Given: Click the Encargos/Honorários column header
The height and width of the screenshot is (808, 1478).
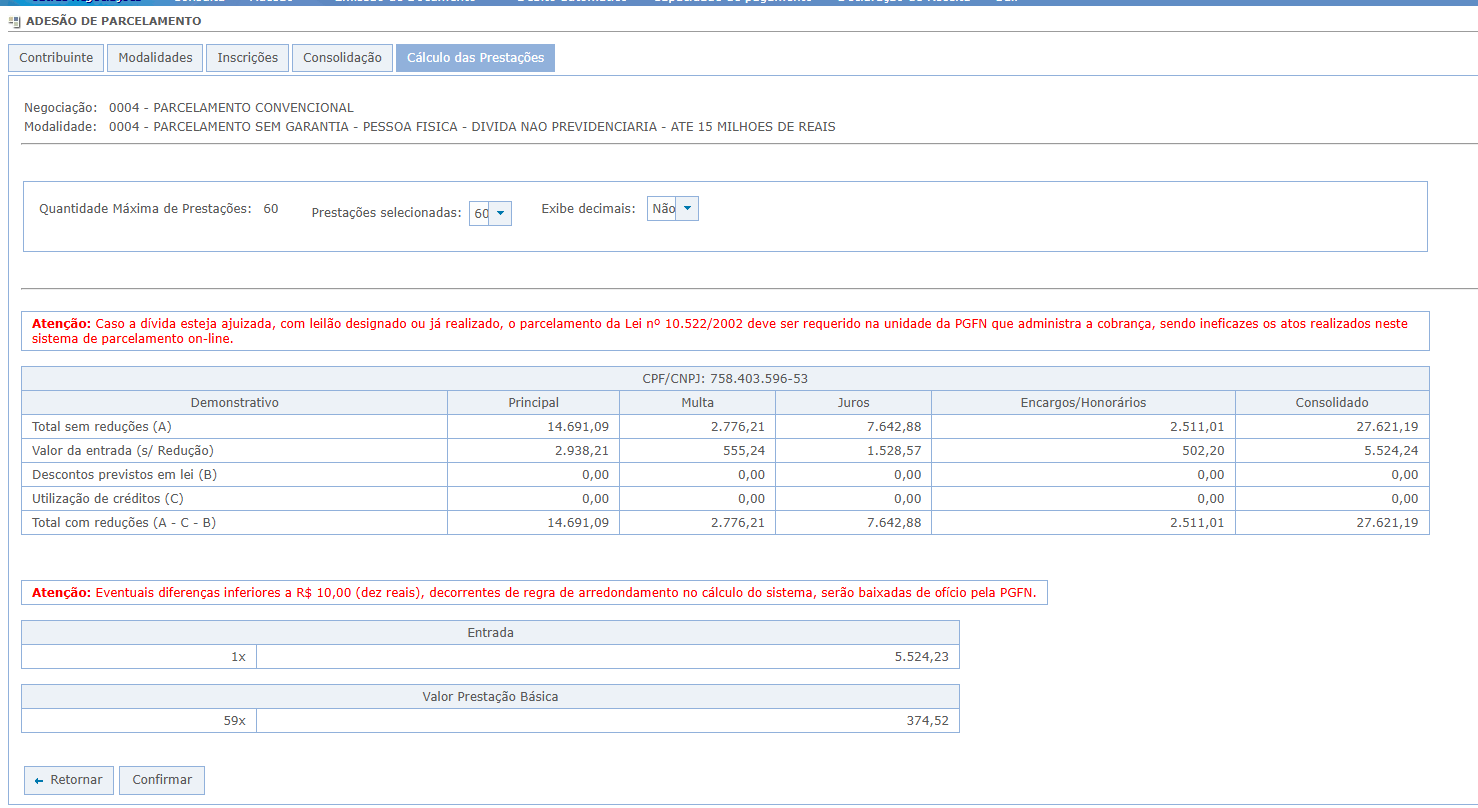Looking at the screenshot, I should (x=1084, y=403).
